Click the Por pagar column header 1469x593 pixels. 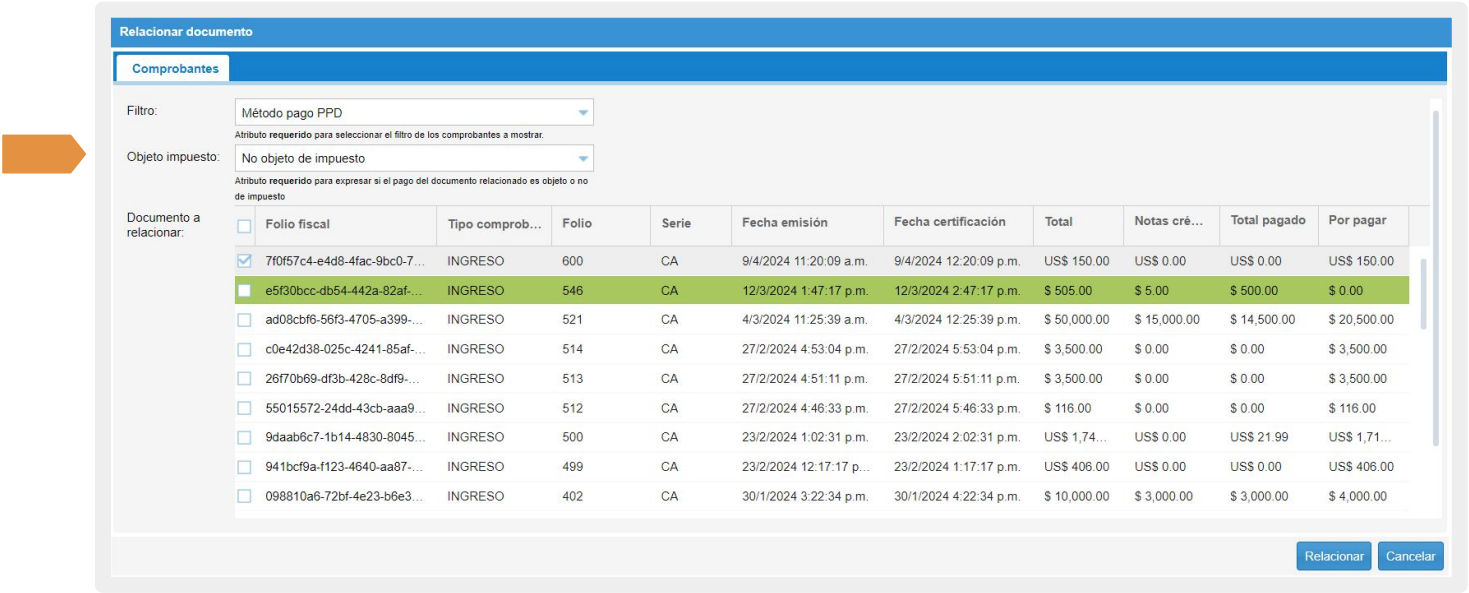click(x=1357, y=221)
